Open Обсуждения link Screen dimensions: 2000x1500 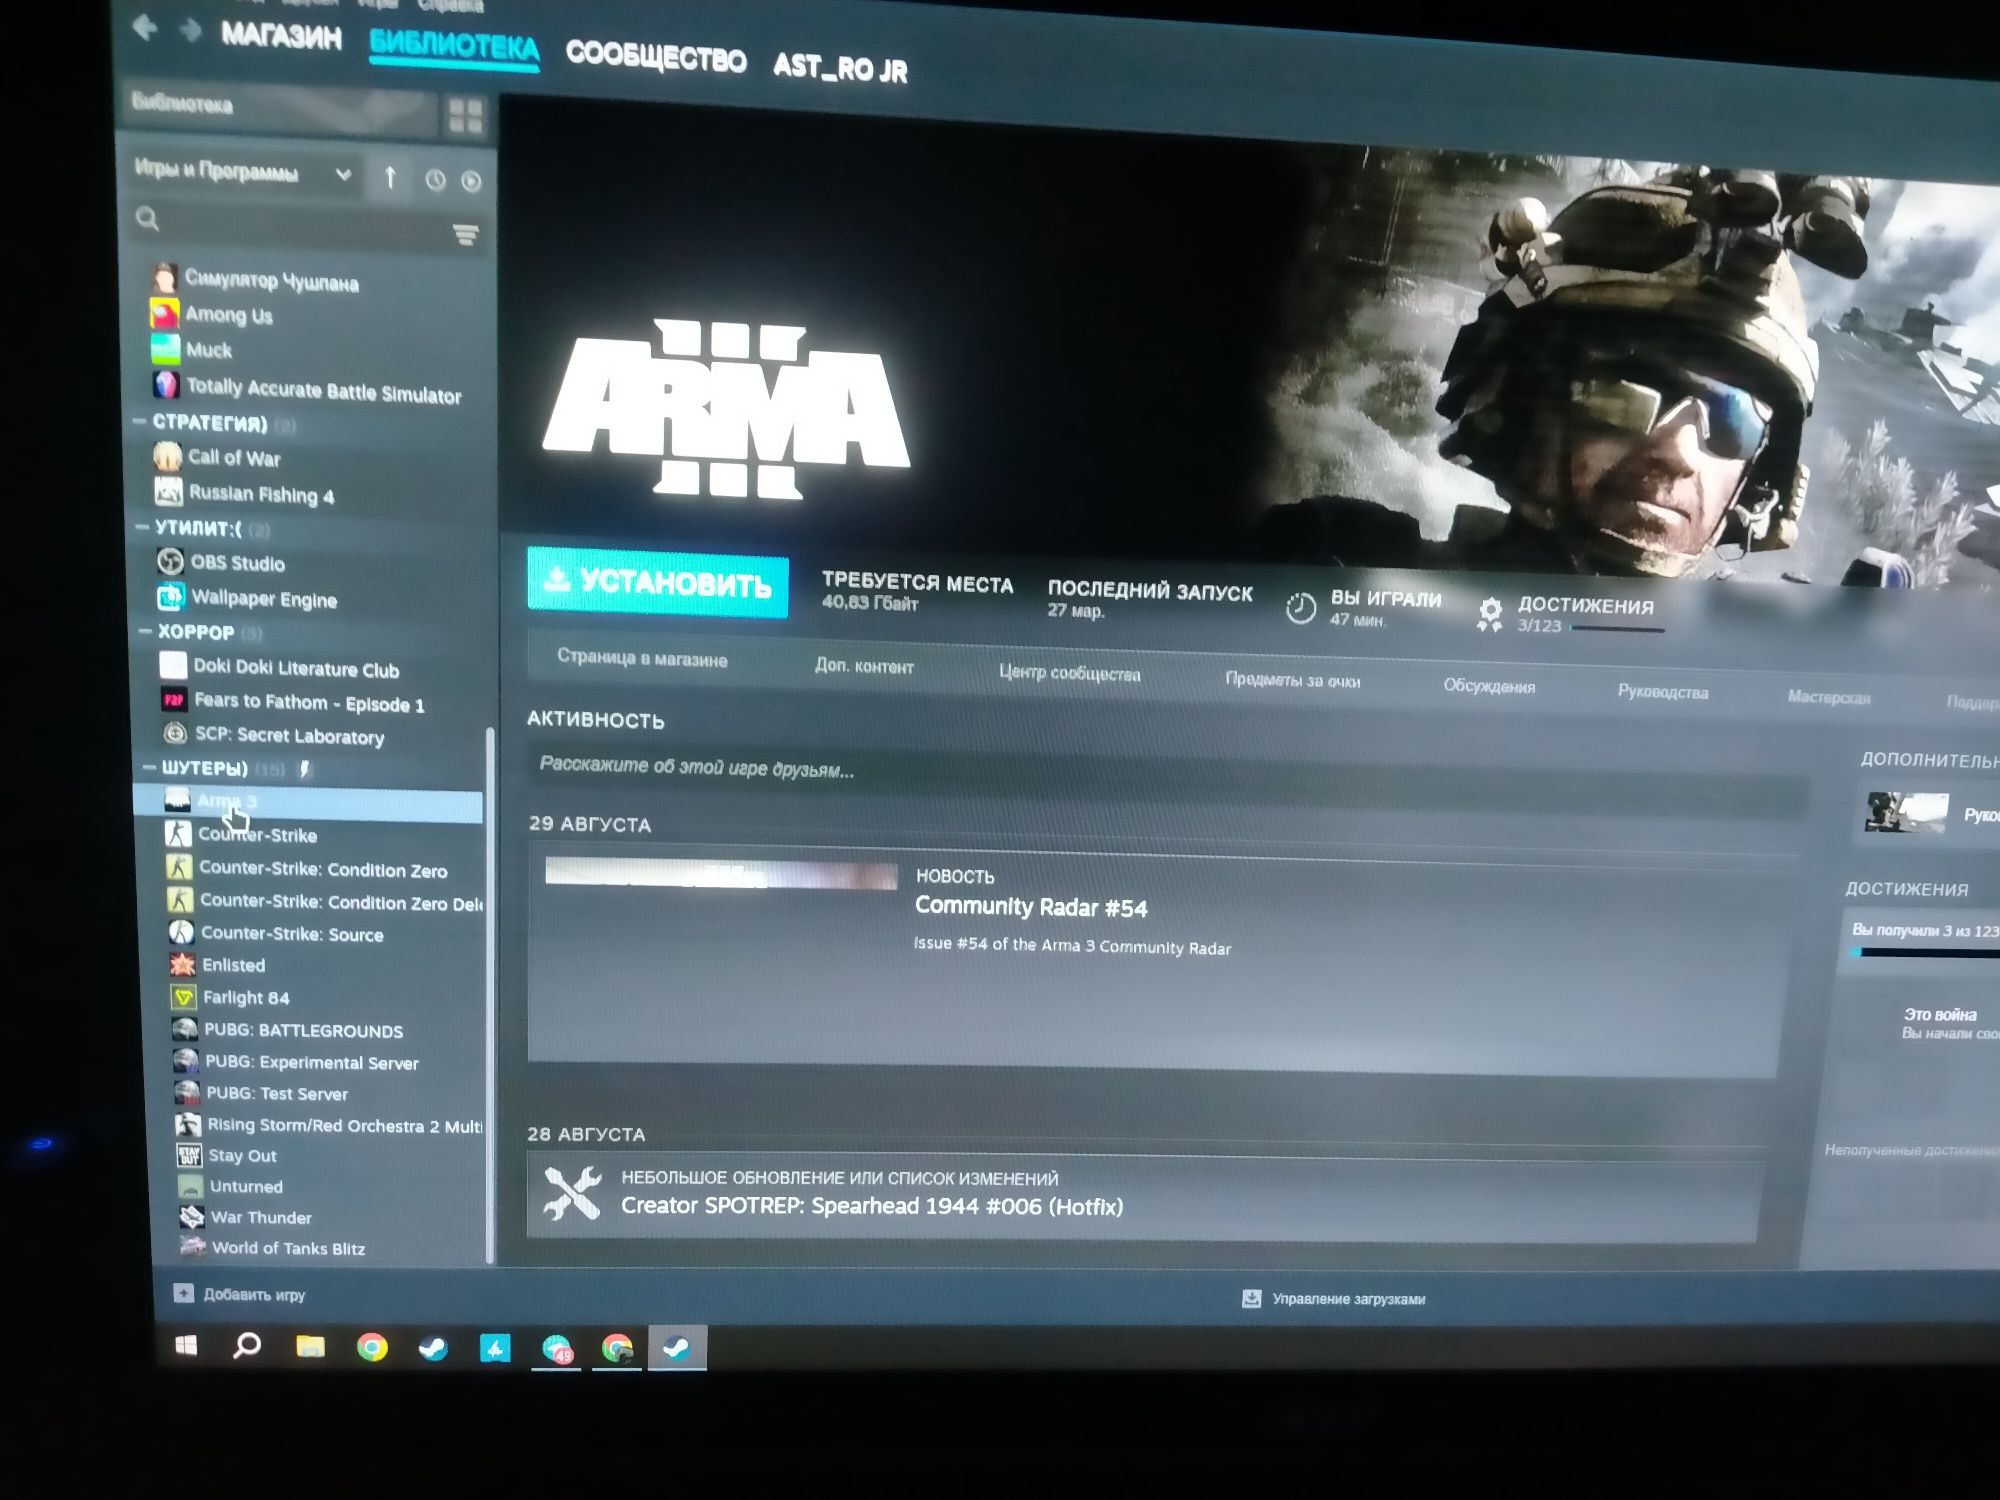1489,686
